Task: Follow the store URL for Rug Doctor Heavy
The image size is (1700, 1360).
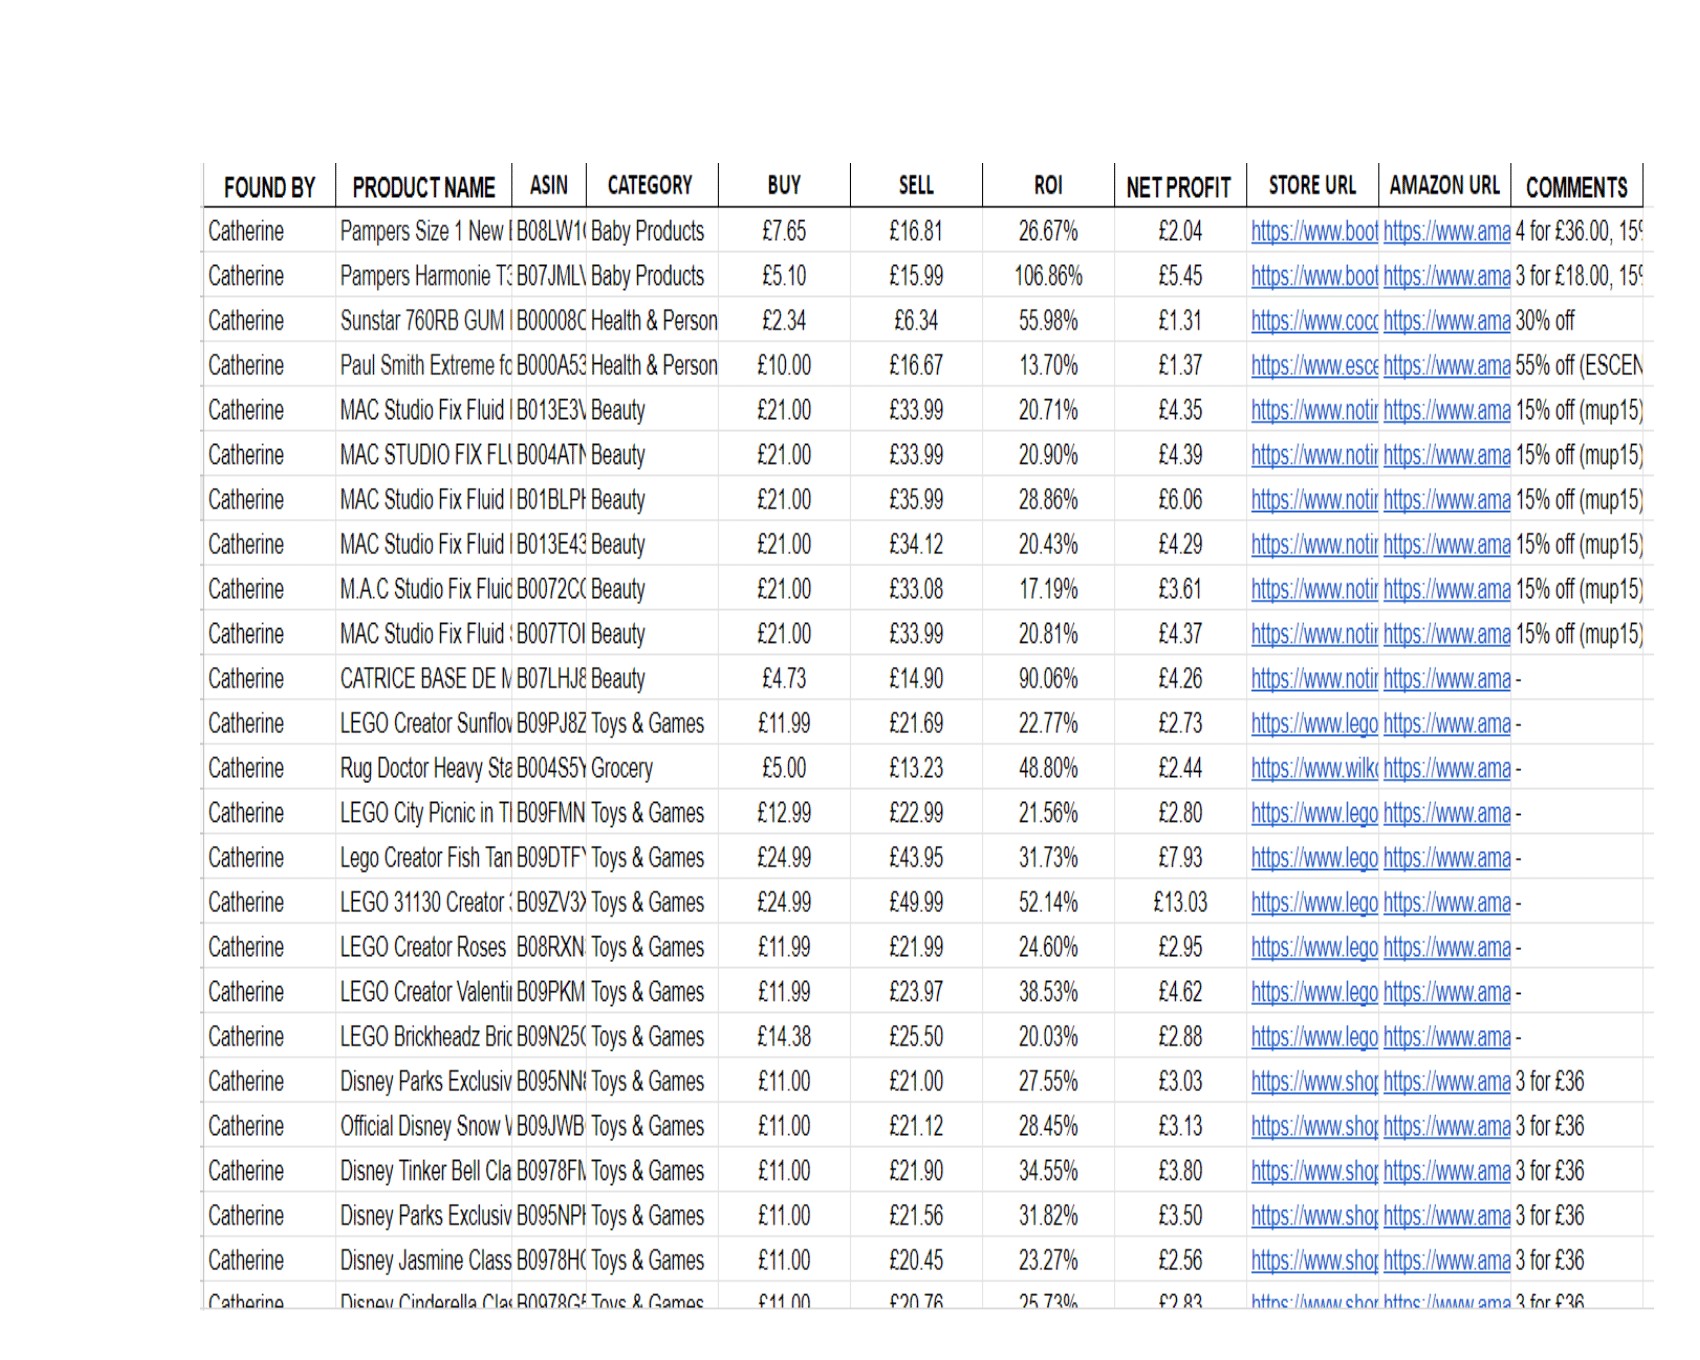Action: [1314, 769]
